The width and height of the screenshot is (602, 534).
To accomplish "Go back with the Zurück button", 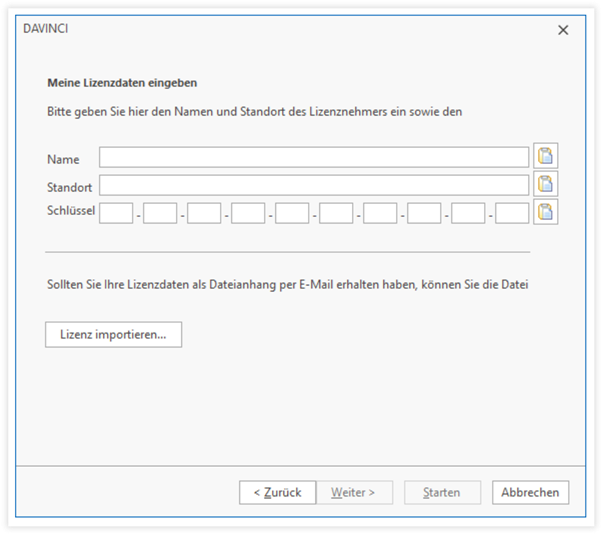I will click(x=278, y=493).
